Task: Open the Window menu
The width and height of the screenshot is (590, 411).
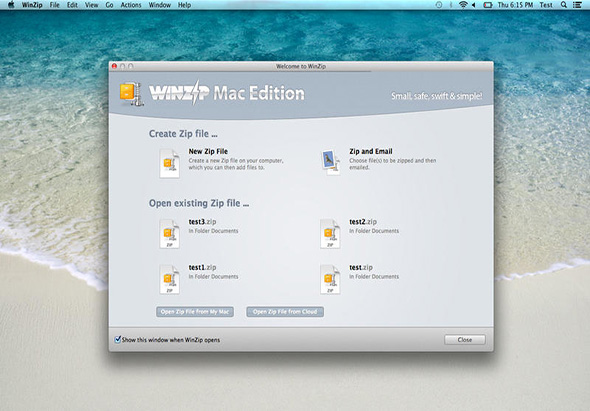Action: 160,5
